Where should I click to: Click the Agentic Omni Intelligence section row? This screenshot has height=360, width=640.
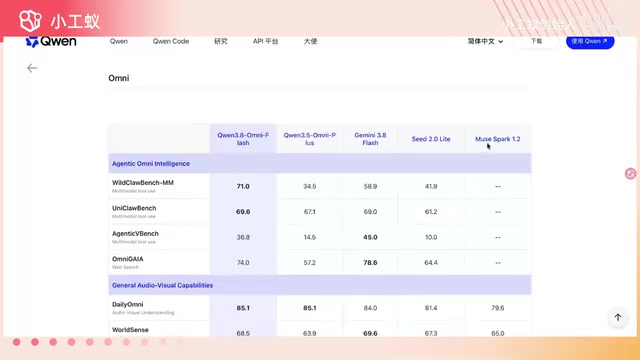[x=320, y=163]
